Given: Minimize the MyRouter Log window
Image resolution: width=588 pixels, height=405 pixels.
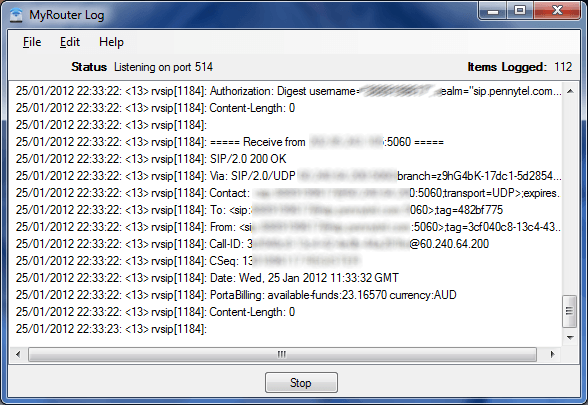Looking at the screenshot, I should tap(493, 10).
